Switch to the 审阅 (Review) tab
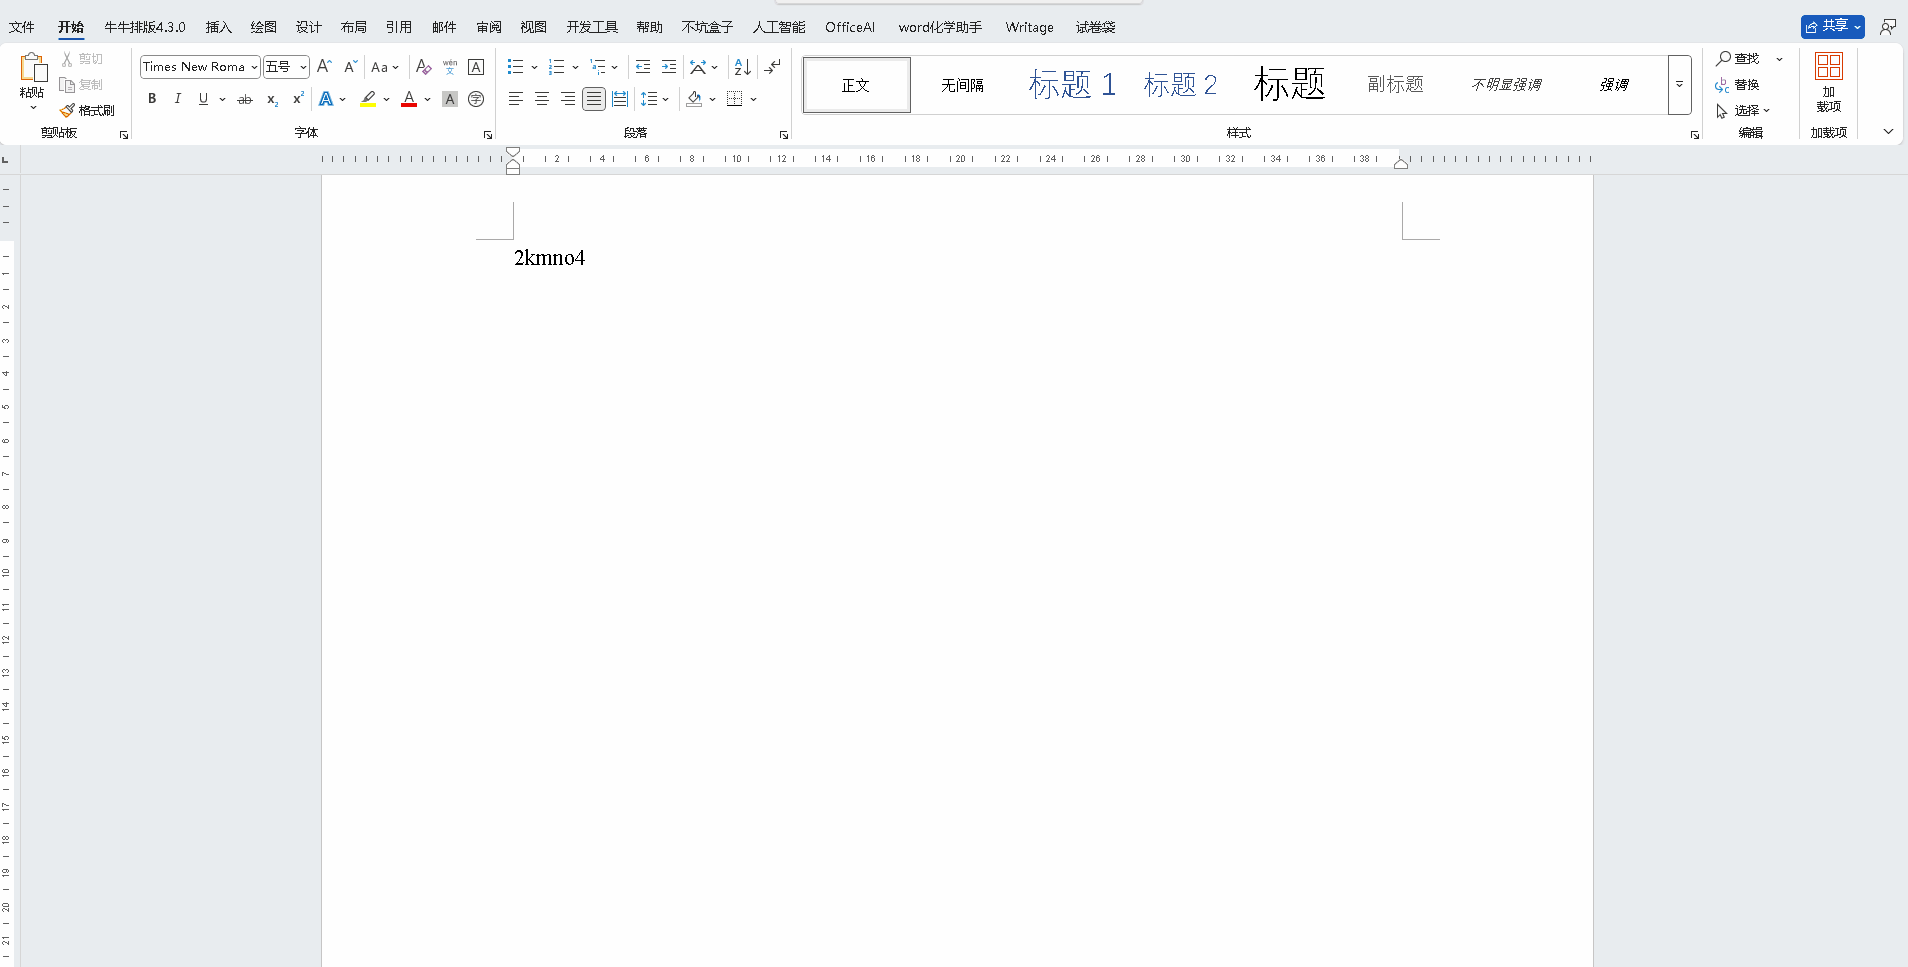Image resolution: width=1908 pixels, height=967 pixels. (489, 27)
